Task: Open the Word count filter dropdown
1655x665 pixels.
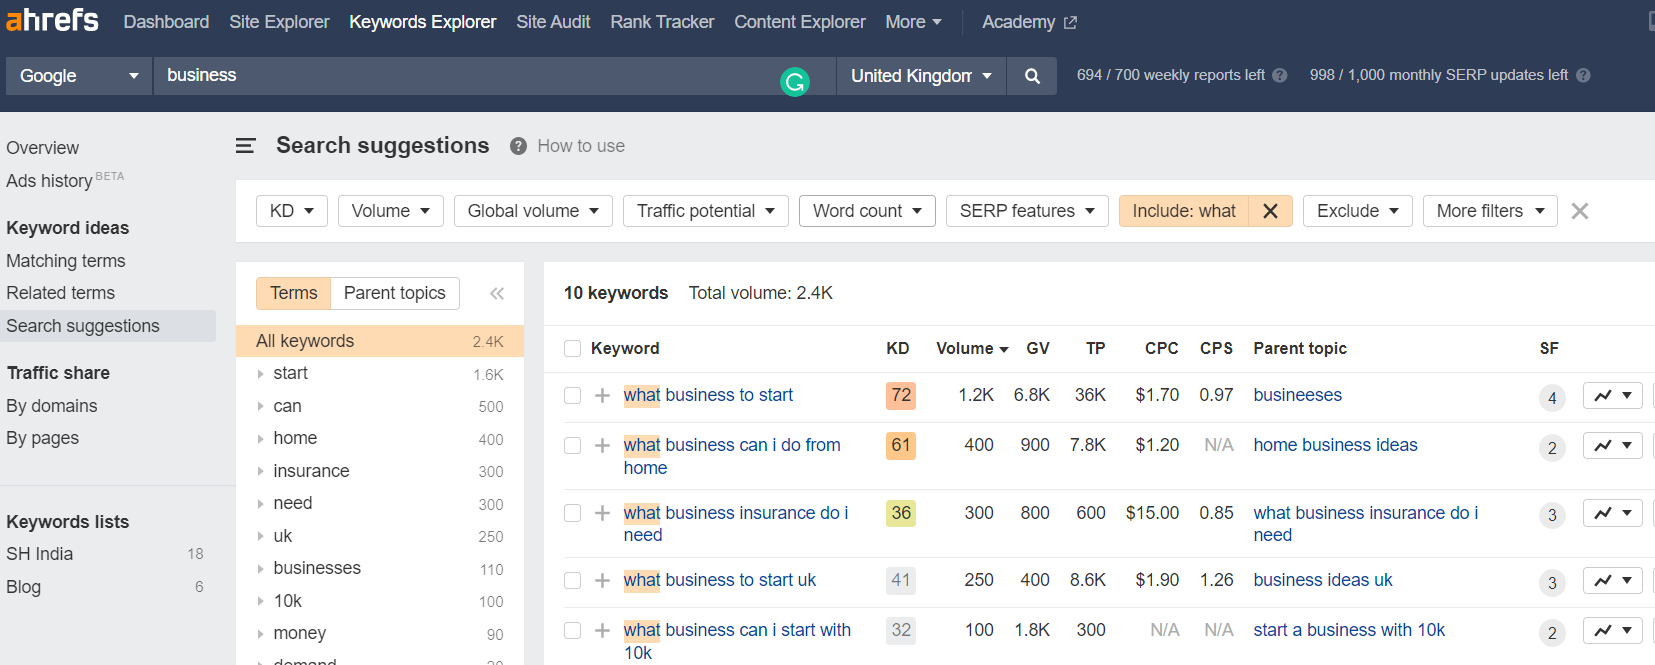Action: click(x=867, y=211)
